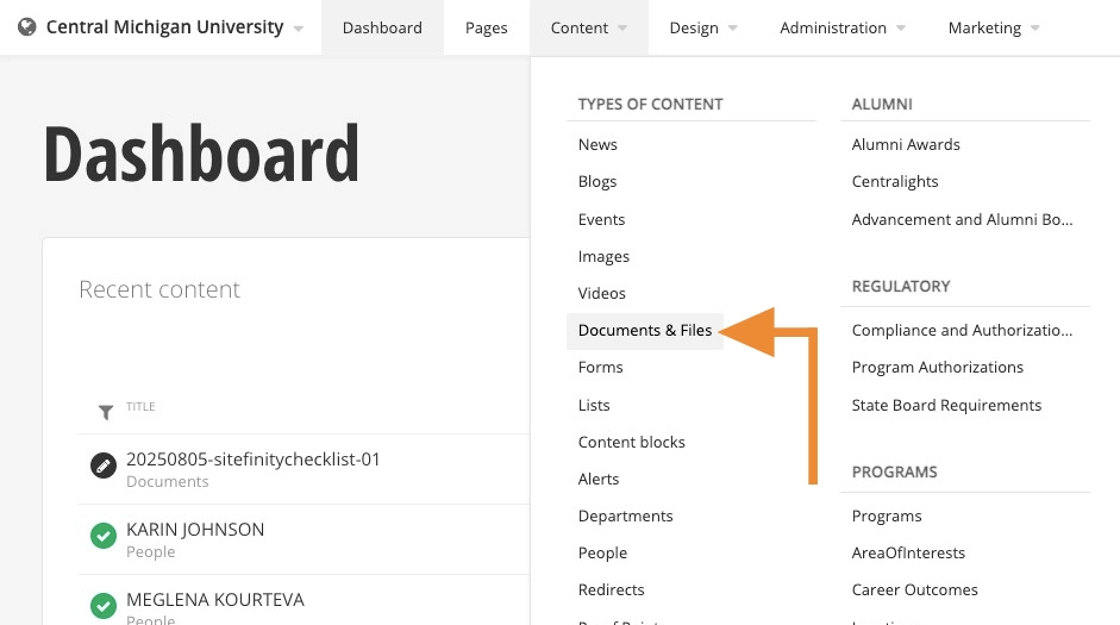Open KARIN JOHNSON recent item title

click(195, 529)
